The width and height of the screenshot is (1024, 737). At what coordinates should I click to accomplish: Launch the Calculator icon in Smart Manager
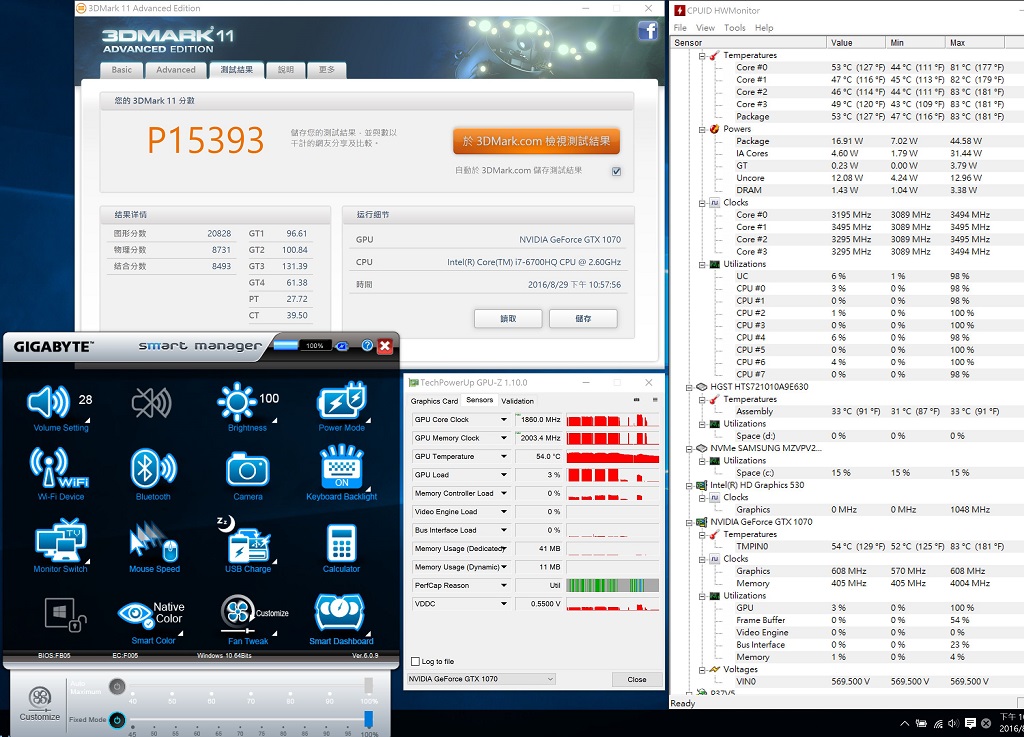click(x=341, y=542)
